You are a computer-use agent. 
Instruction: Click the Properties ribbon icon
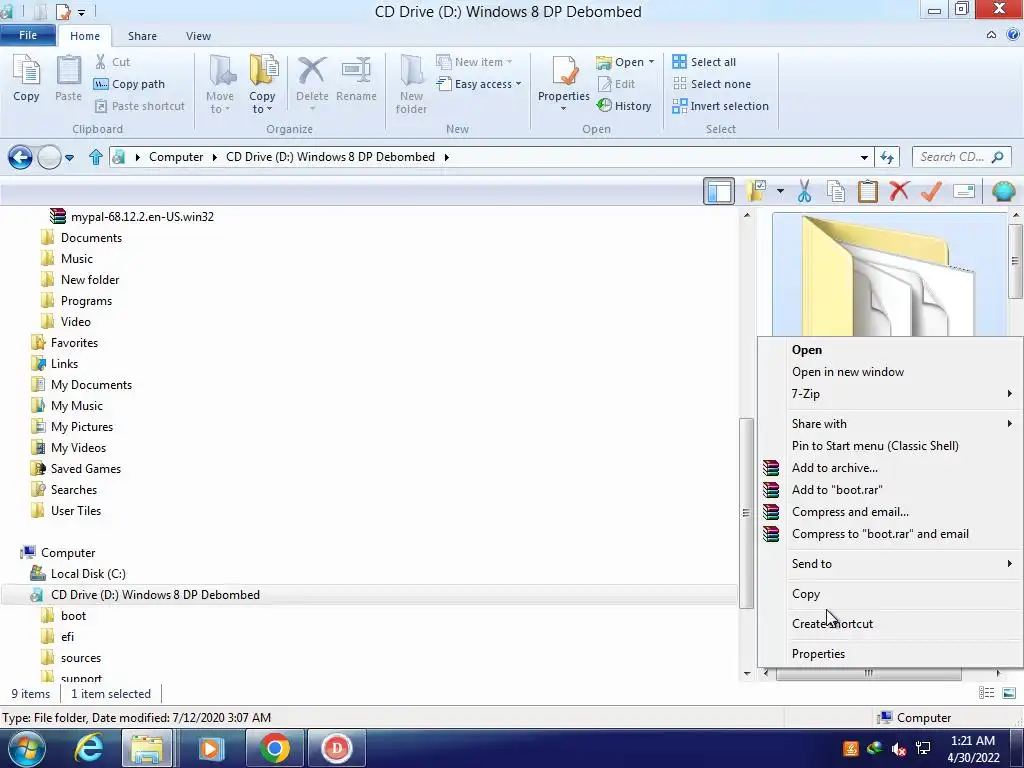pyautogui.click(x=564, y=78)
